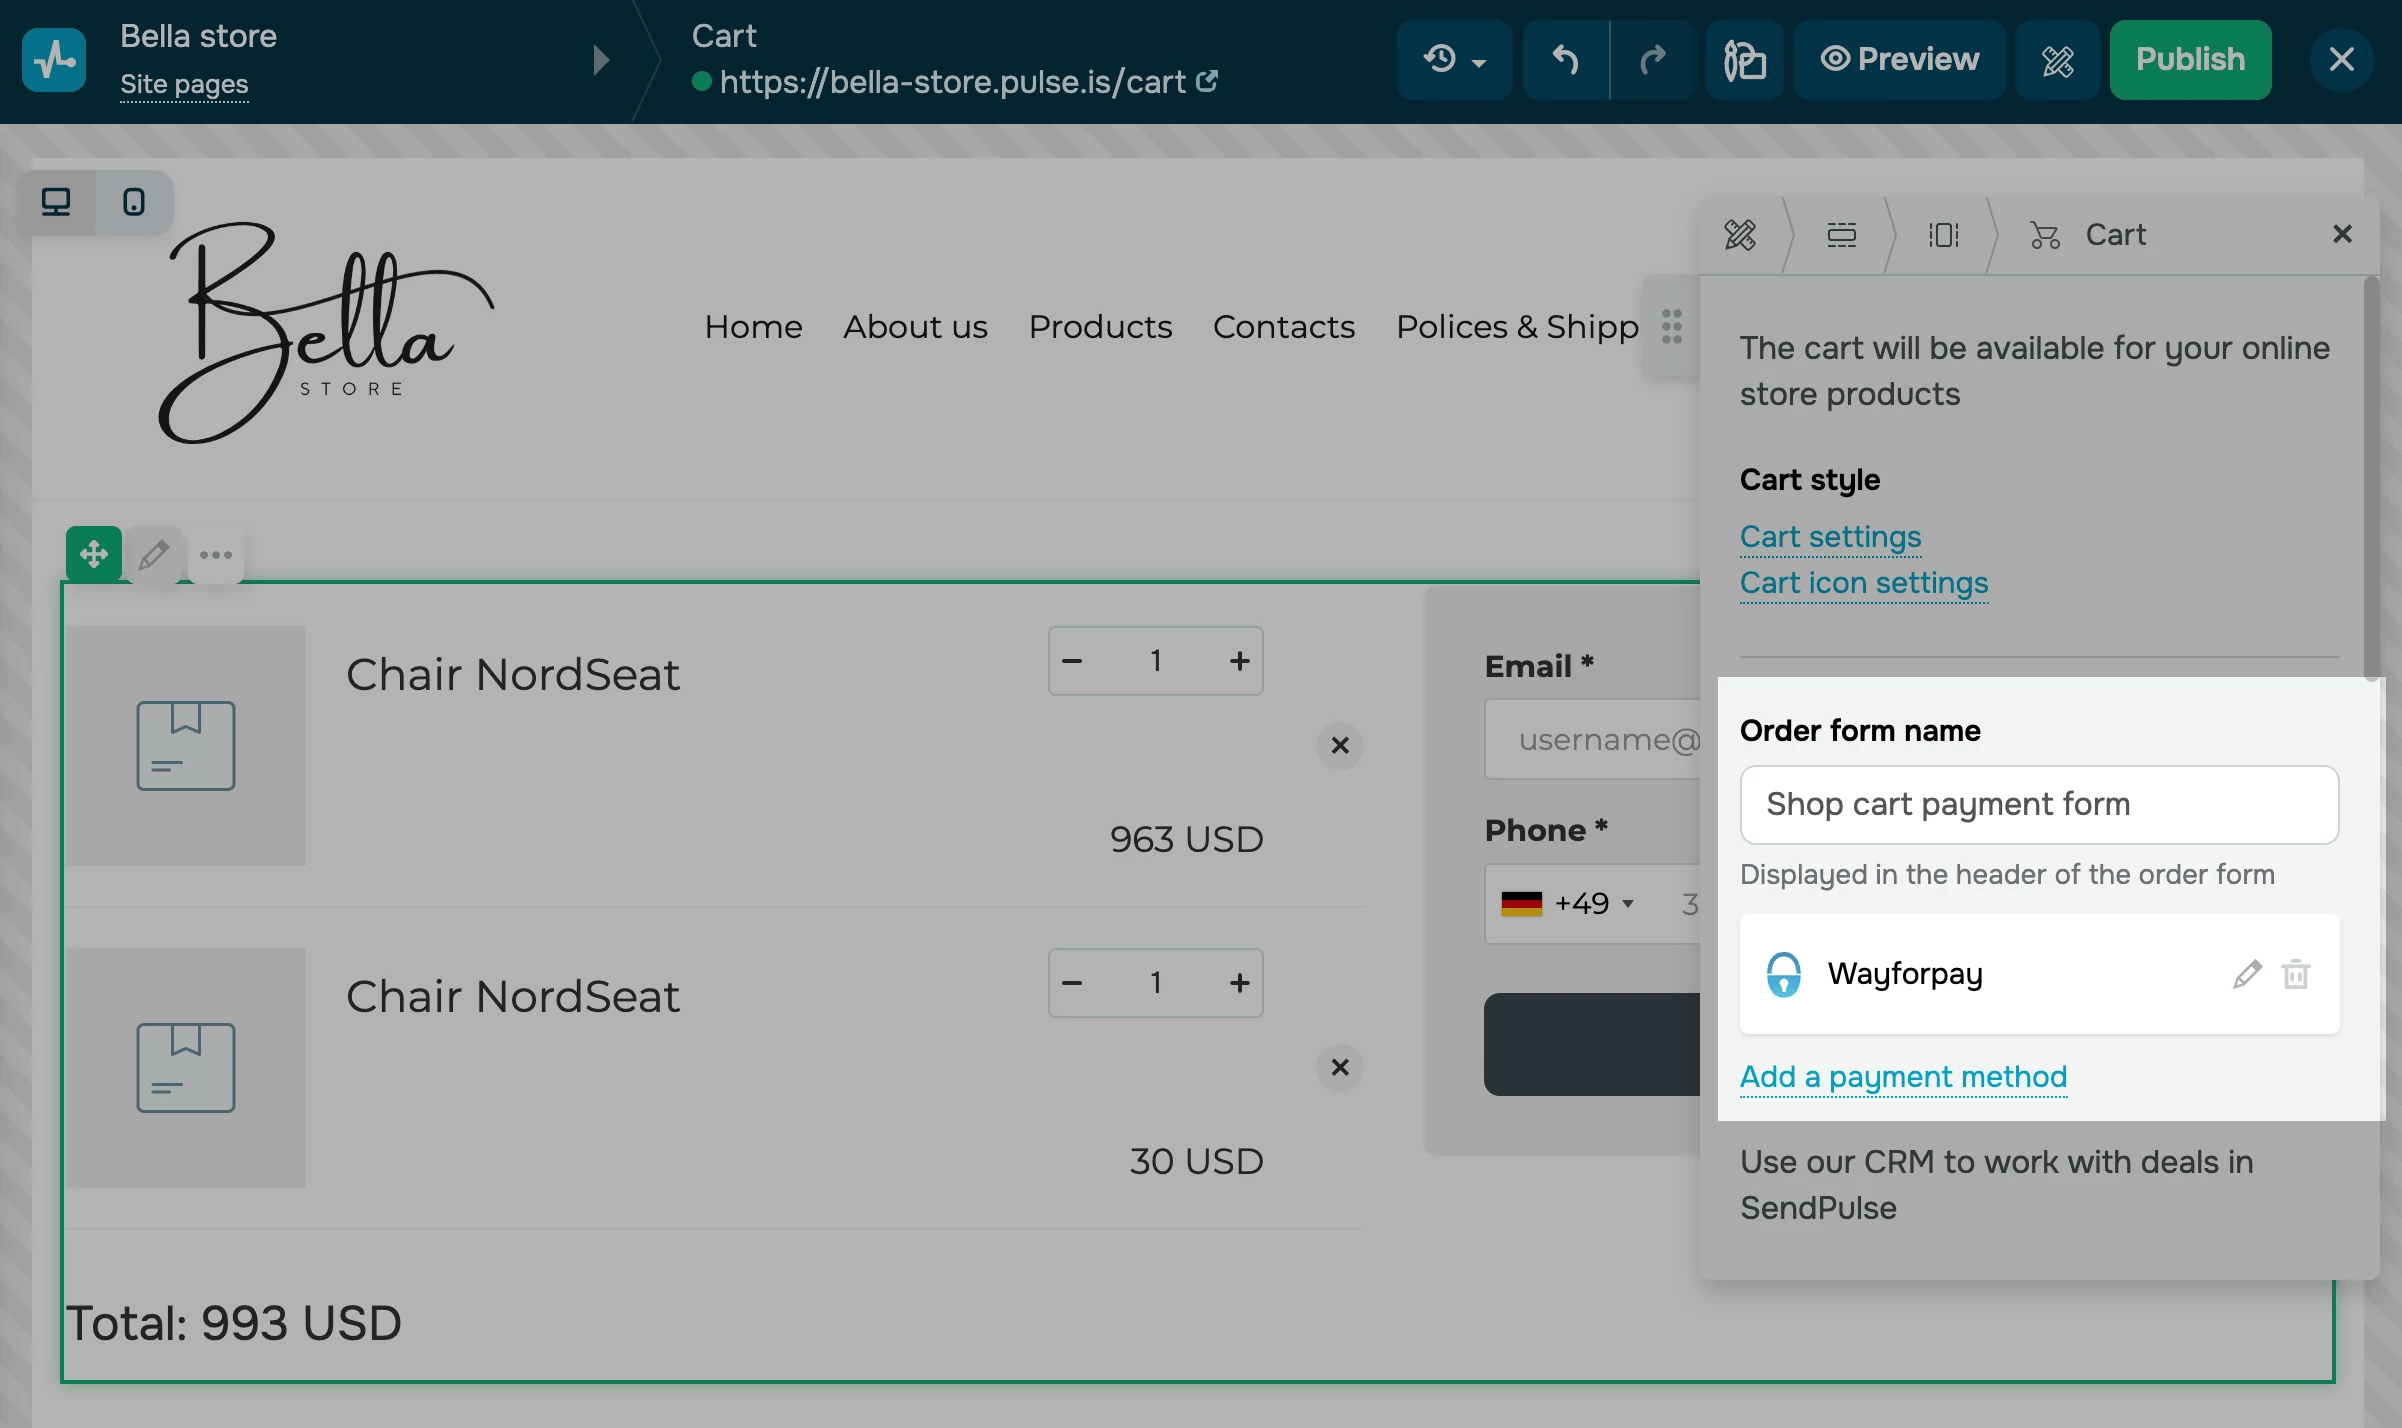Go to section level in breadcrumb
2402x1428 pixels.
tap(1841, 235)
